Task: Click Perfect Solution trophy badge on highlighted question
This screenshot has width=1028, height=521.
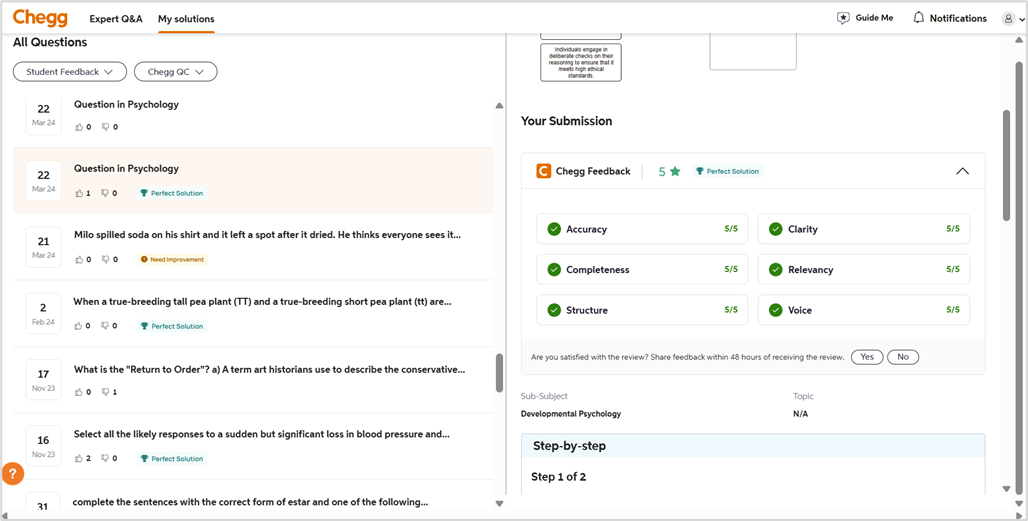Action: pos(172,193)
